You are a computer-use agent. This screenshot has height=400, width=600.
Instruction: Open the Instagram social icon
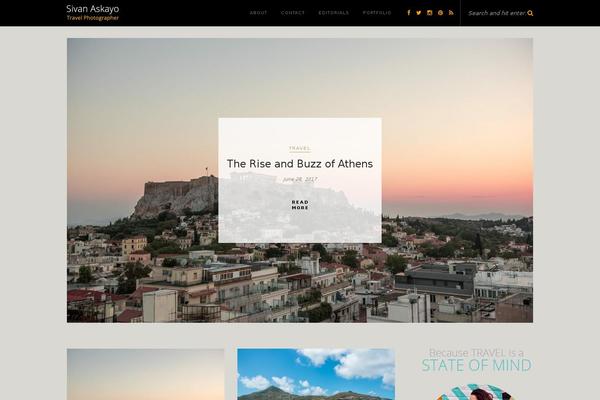click(x=430, y=13)
